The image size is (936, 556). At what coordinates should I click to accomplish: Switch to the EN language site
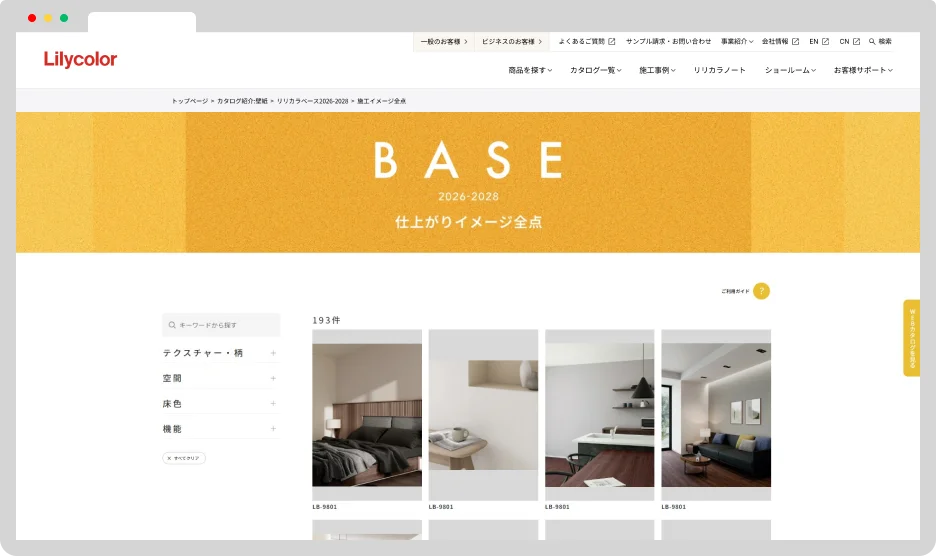[x=819, y=41]
